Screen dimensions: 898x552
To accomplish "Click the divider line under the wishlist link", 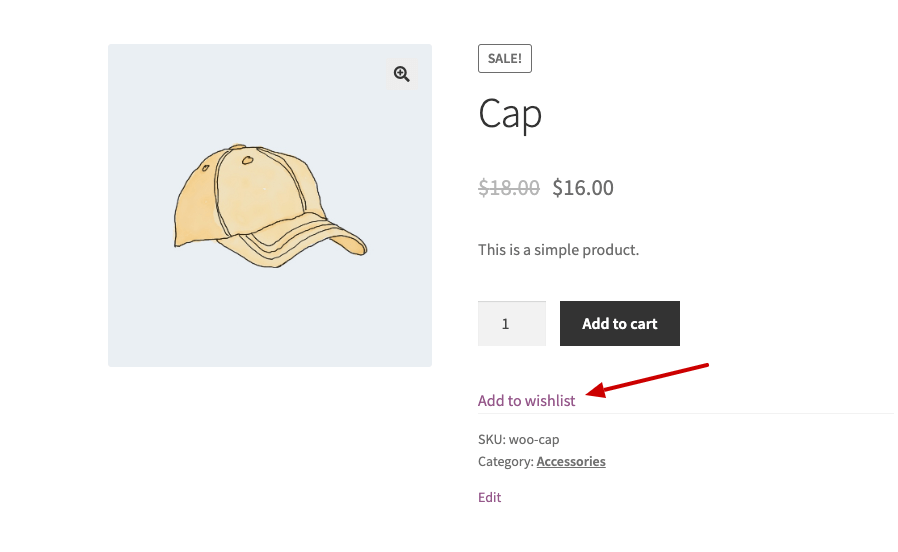I will coord(686,413).
